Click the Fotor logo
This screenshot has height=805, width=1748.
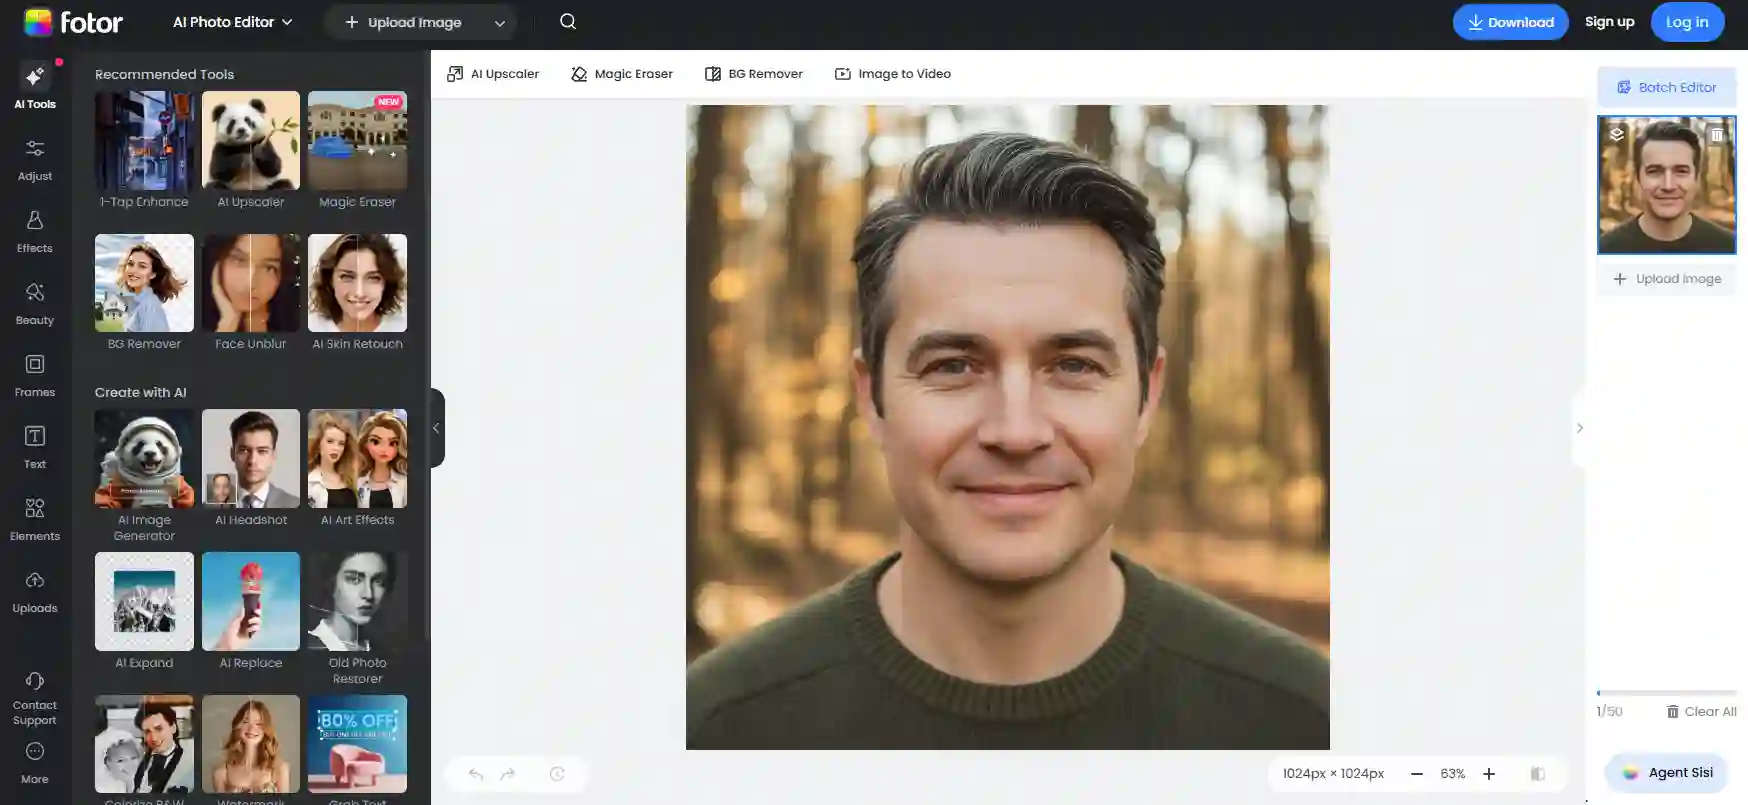(73, 22)
